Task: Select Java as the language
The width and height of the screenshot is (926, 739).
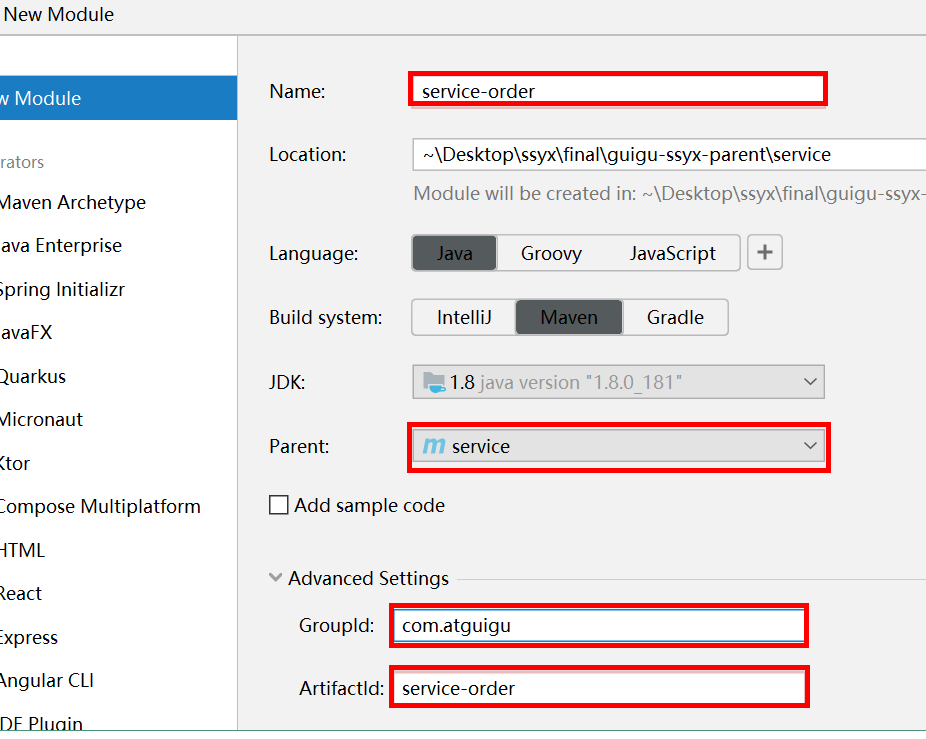Action: [x=454, y=253]
